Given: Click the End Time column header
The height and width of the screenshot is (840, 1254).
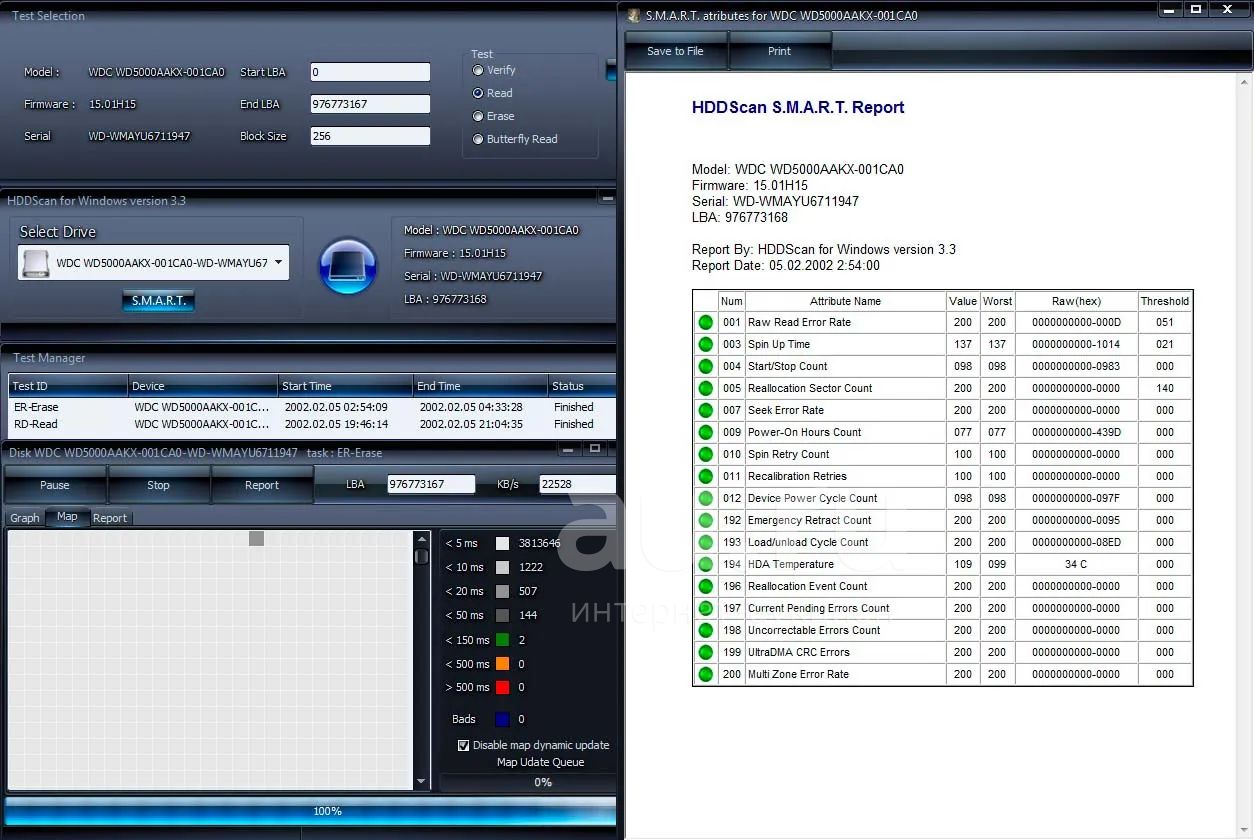Looking at the screenshot, I should 481,386.
